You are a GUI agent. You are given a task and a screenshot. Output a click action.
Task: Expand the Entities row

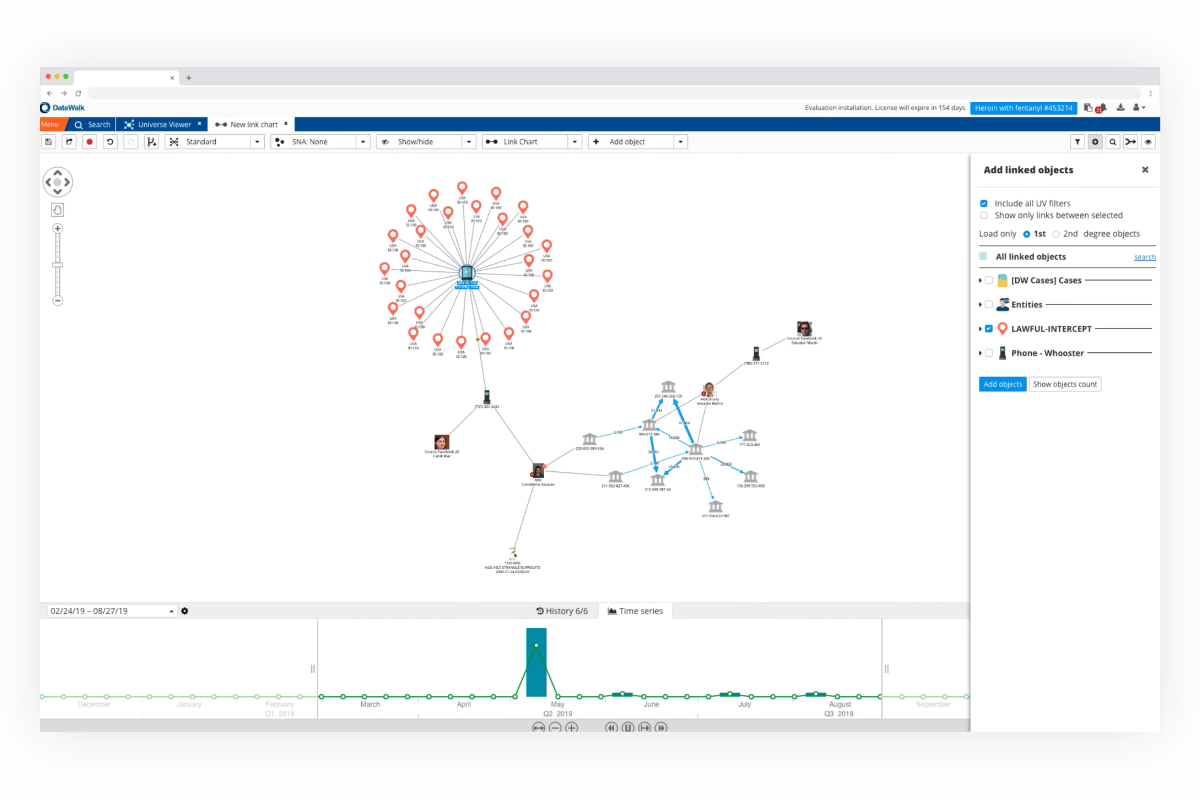point(980,305)
